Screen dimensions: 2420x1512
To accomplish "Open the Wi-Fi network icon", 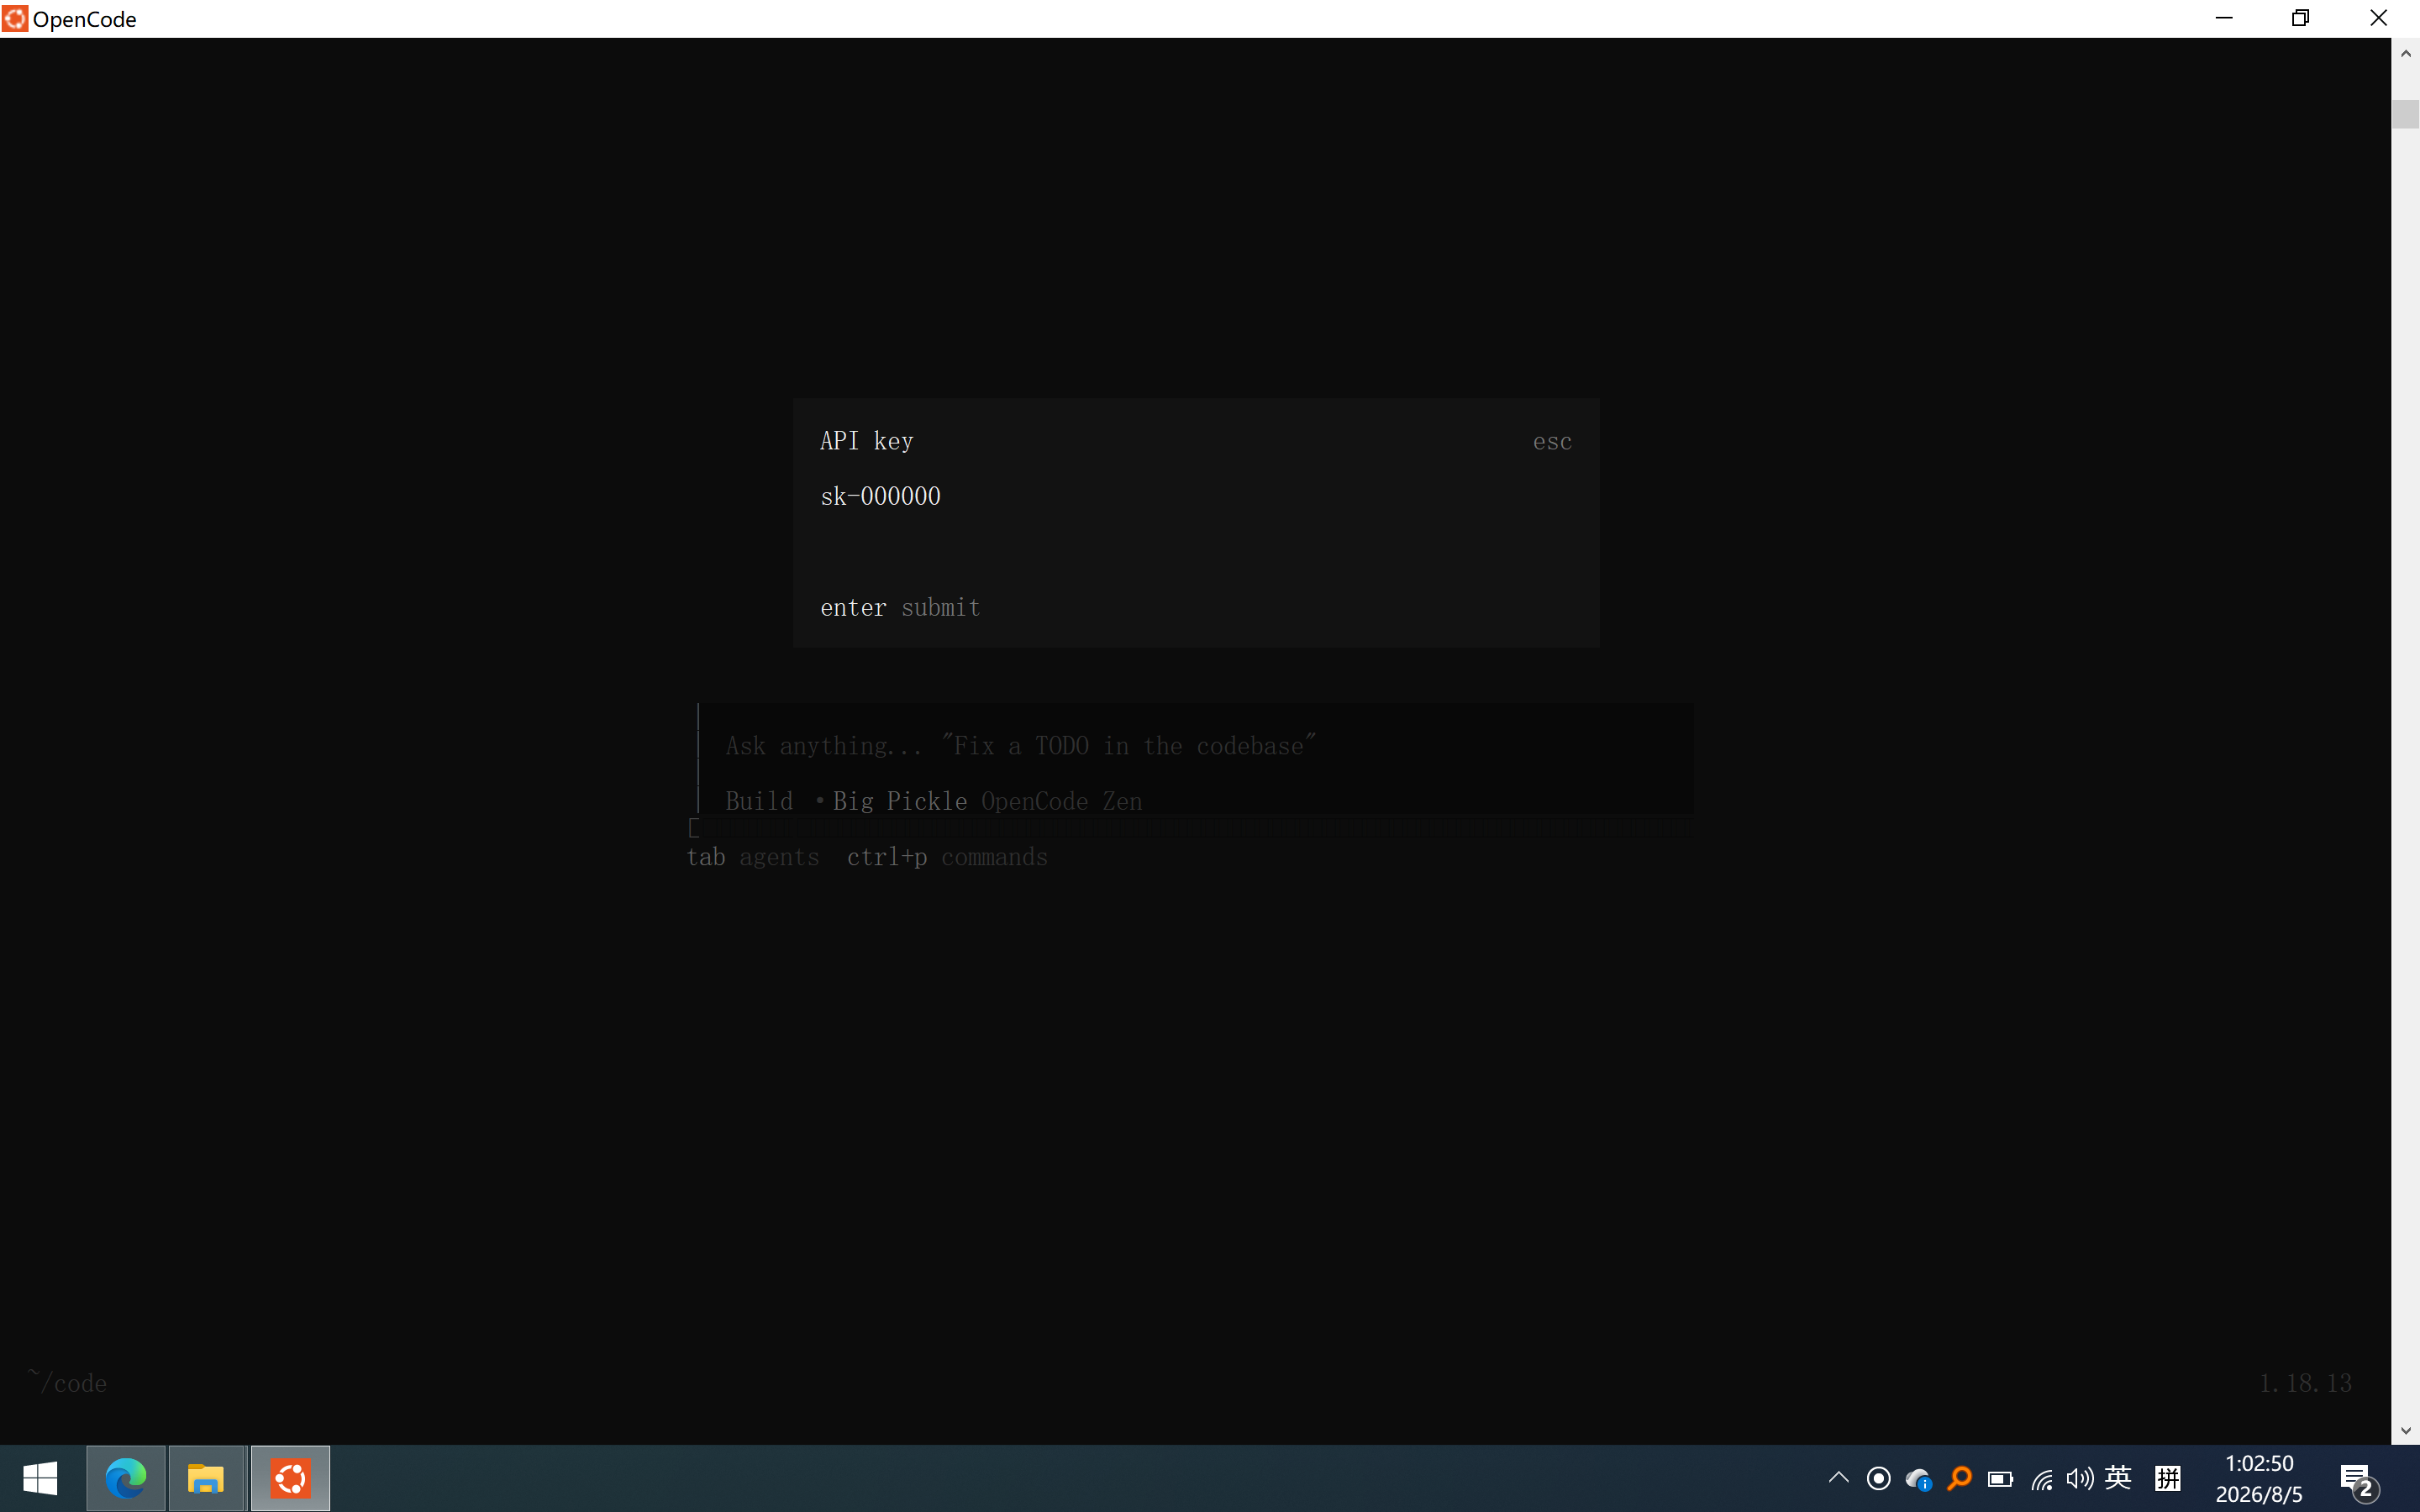I will (2041, 1479).
